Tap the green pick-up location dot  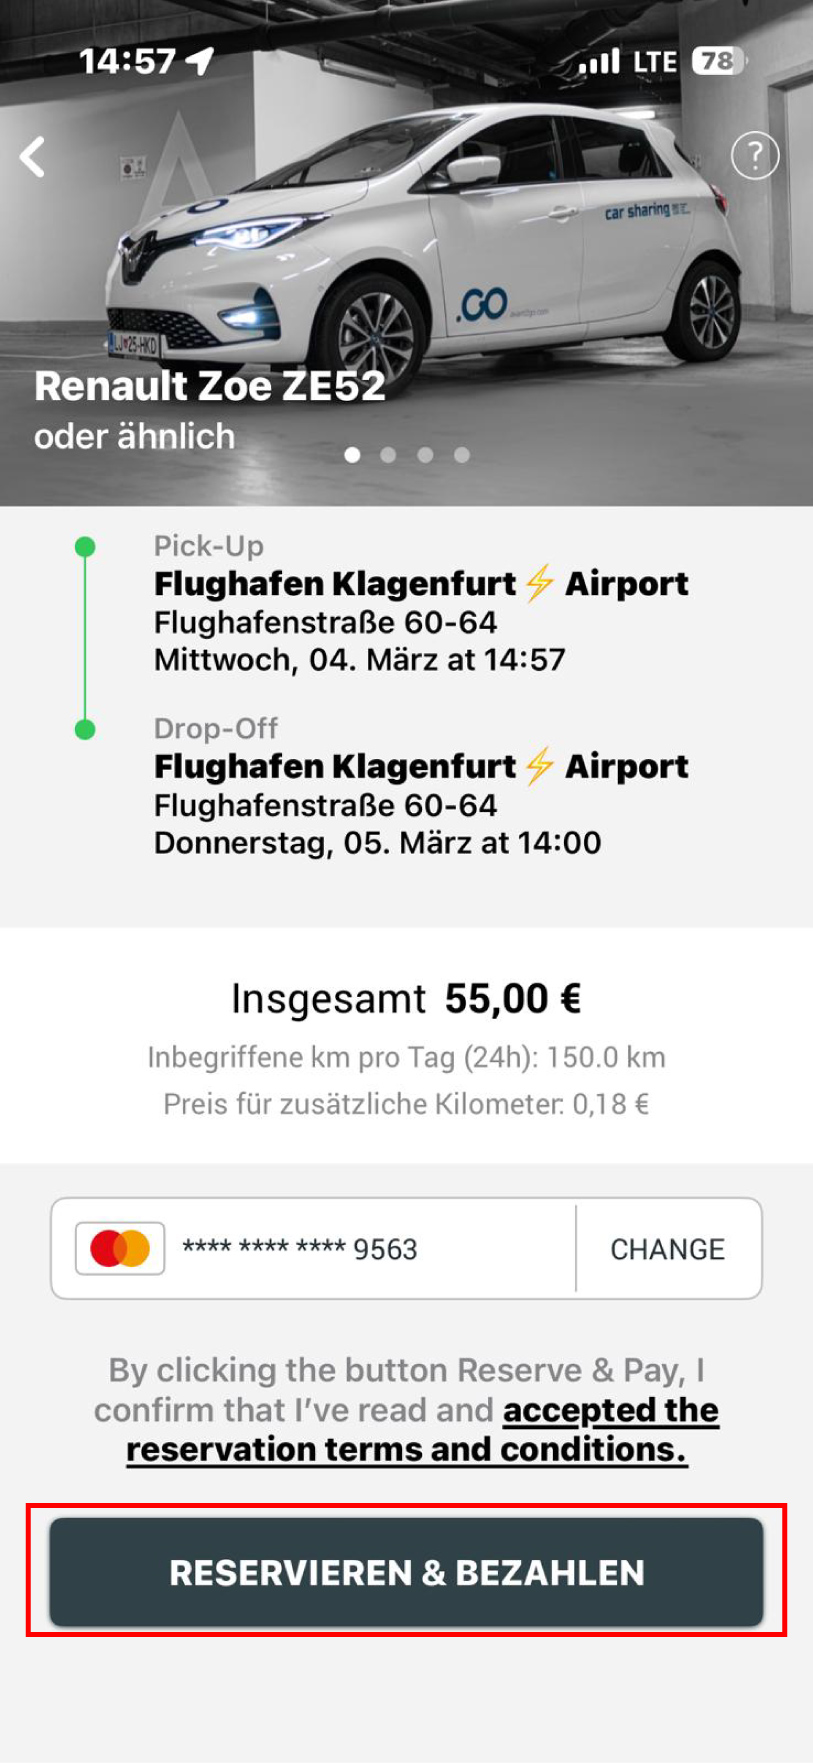click(86, 547)
